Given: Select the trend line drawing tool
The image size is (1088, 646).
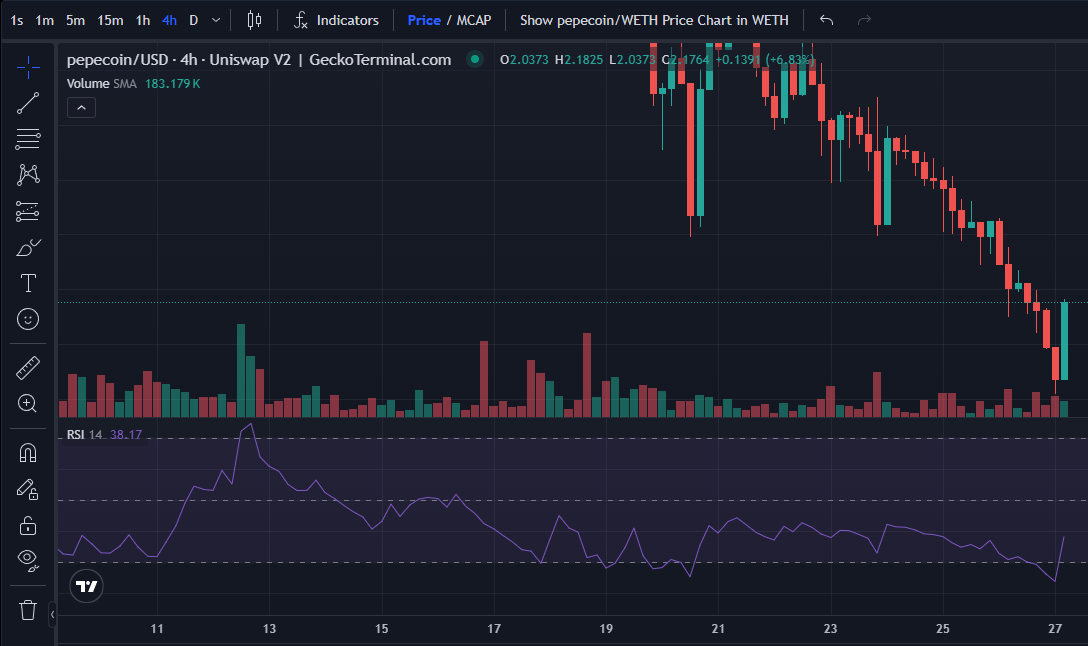Looking at the screenshot, I should click(x=28, y=103).
